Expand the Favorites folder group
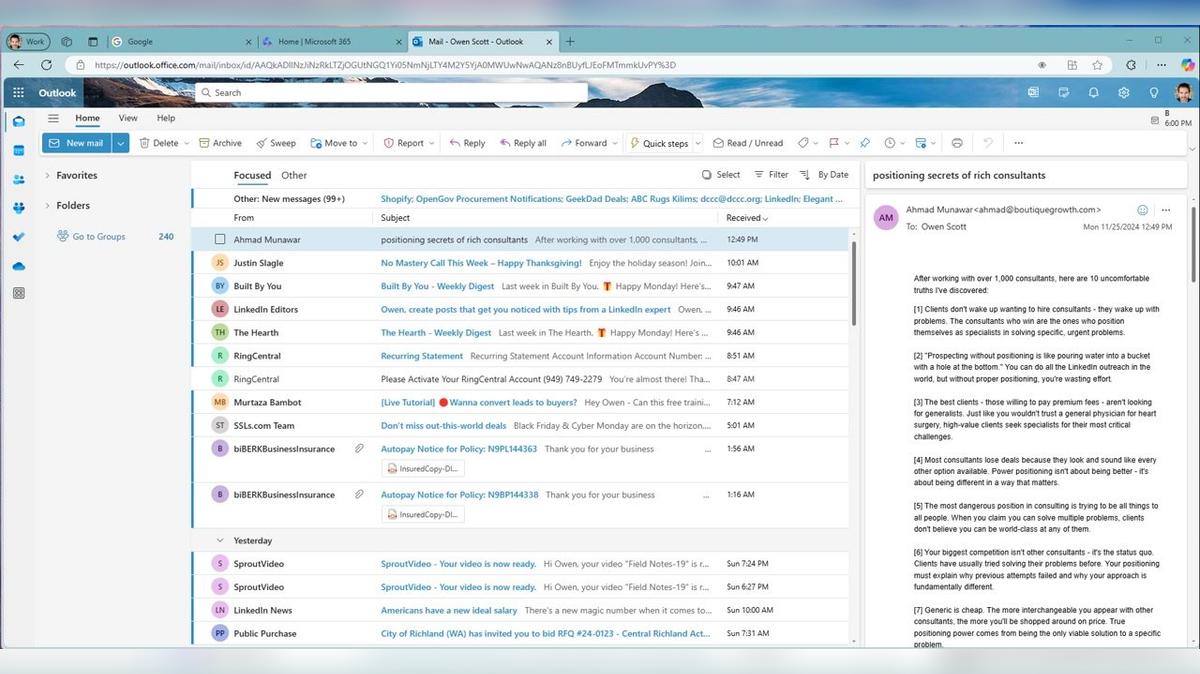1200x674 pixels. [47, 175]
